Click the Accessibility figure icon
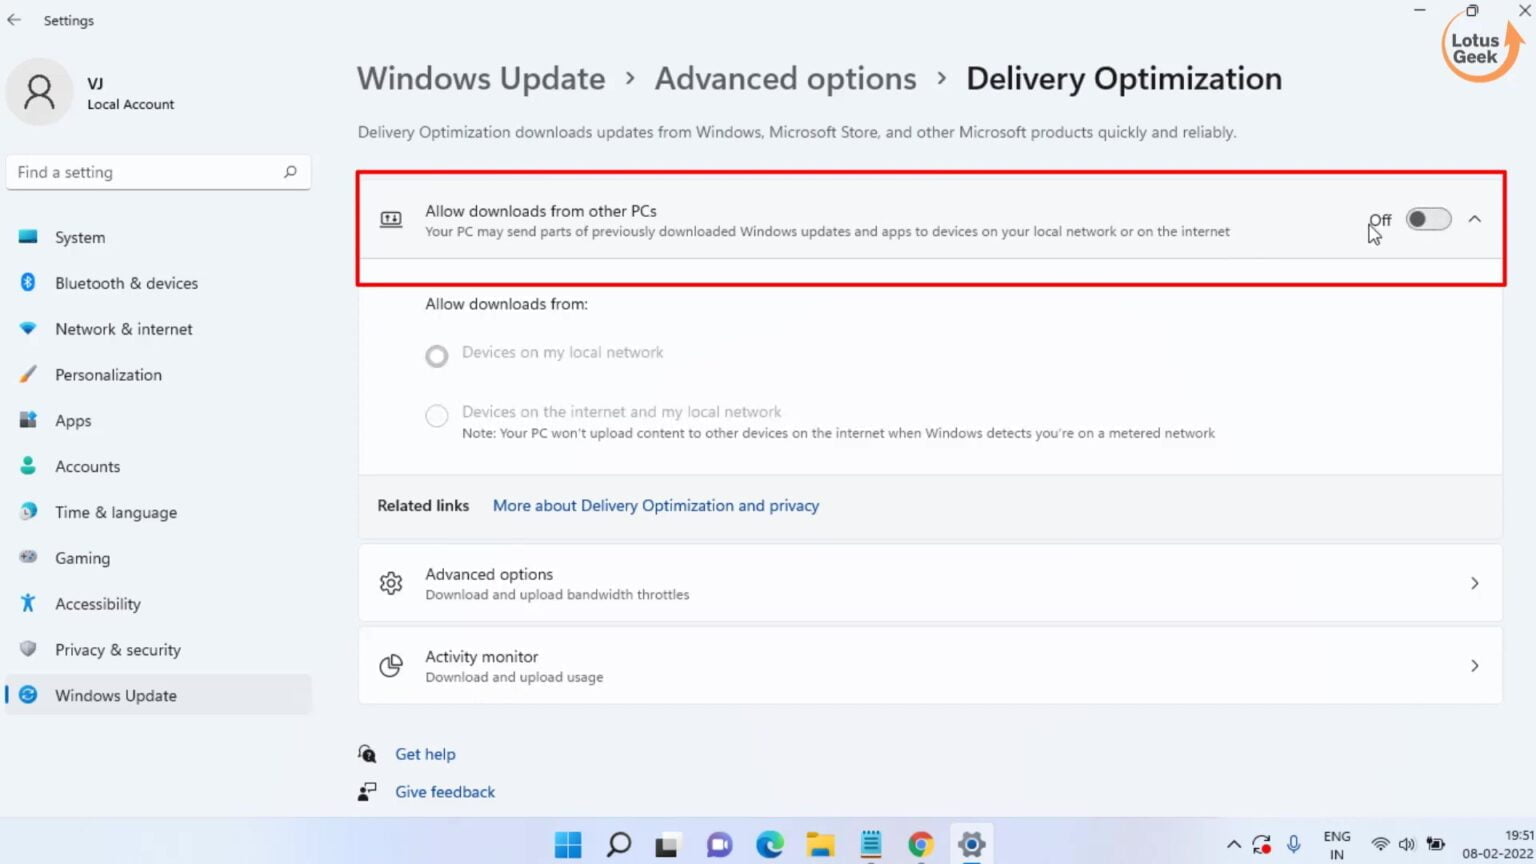The image size is (1536, 864). coord(28,603)
